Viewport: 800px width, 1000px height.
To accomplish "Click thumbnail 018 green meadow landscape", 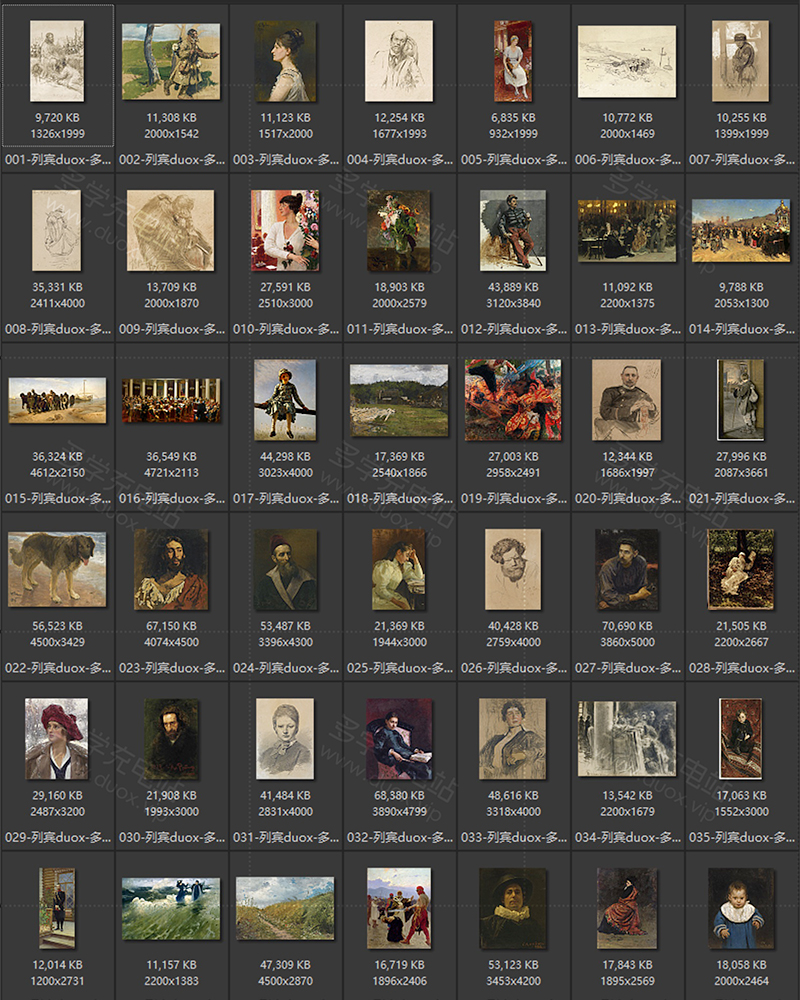I will (x=399, y=401).
